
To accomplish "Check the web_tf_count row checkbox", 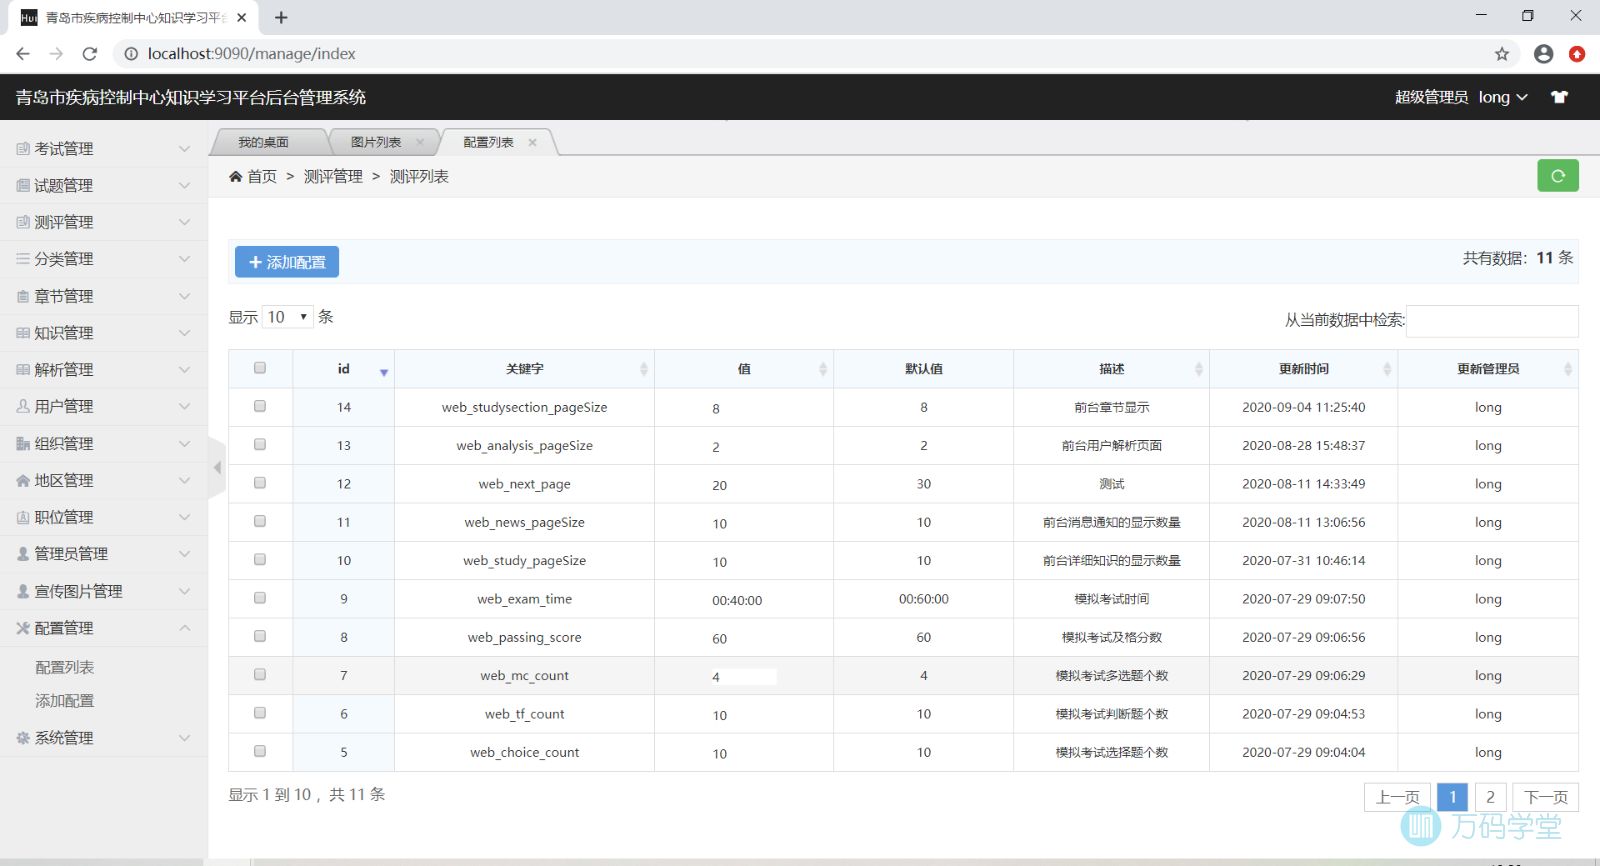I will [260, 713].
